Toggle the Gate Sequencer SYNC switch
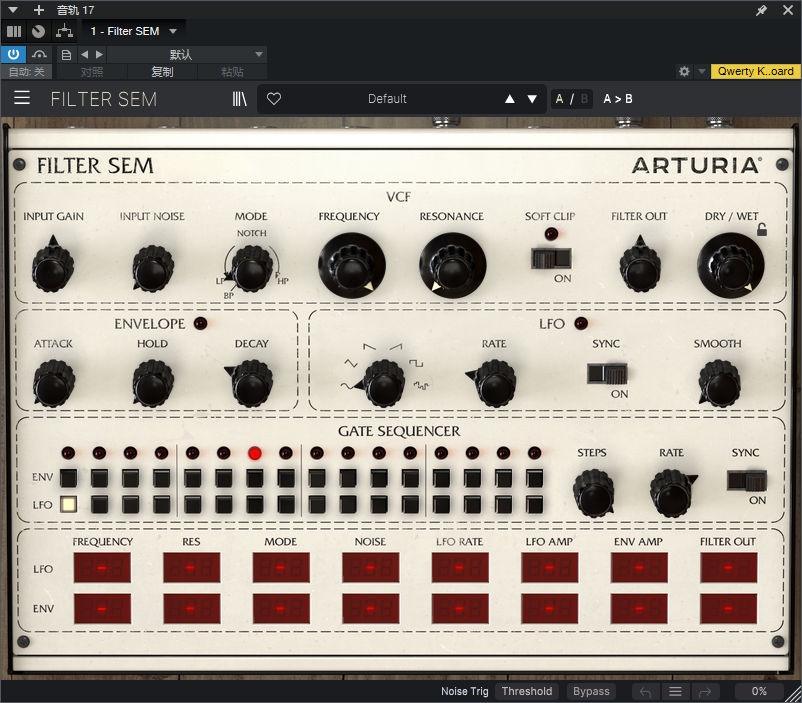Screen dimensions: 802x703 [x=747, y=481]
